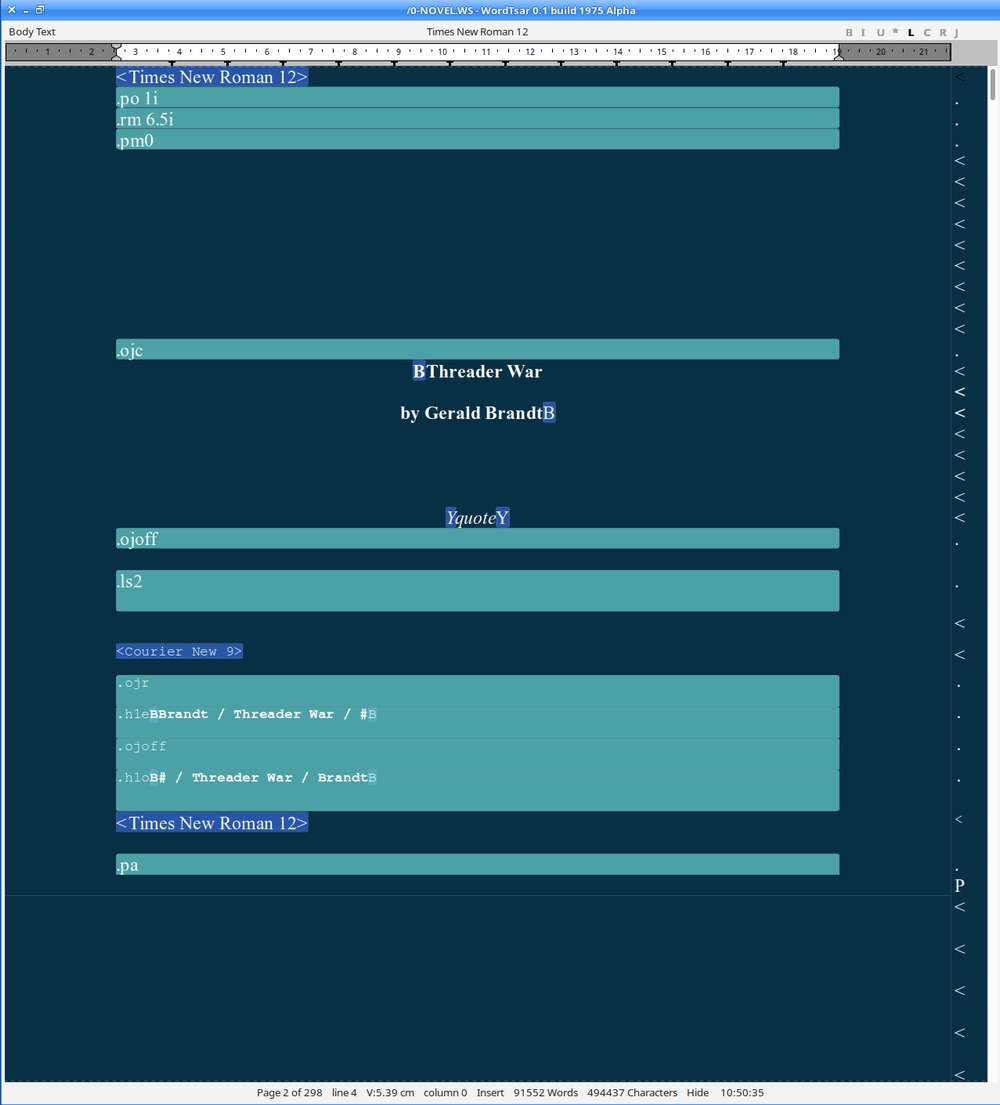Click the Courier New 9 font tag

pos(179,651)
